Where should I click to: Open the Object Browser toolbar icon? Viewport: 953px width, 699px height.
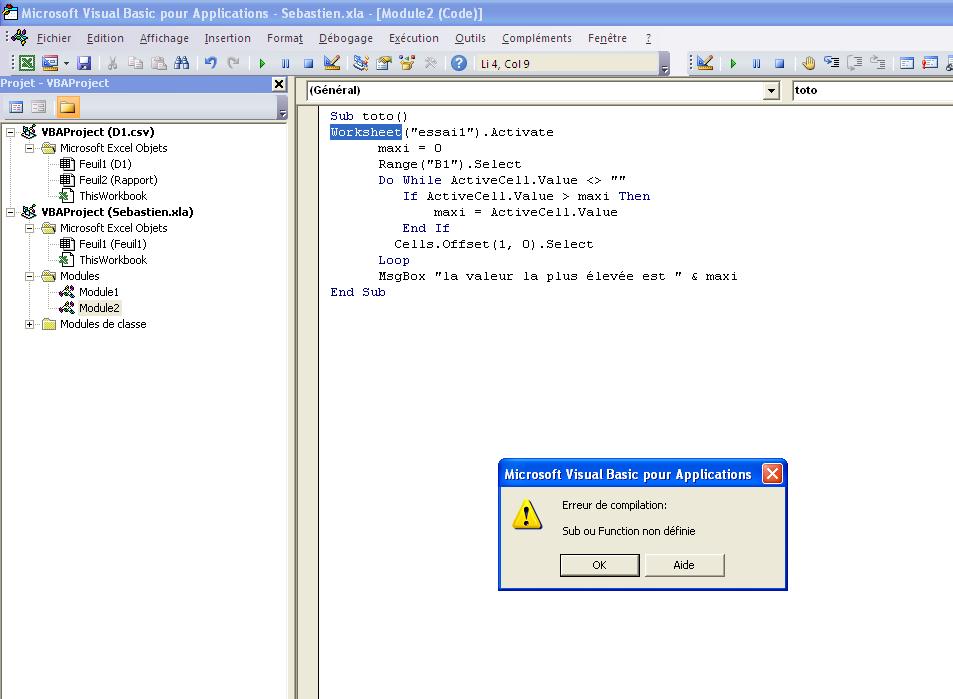click(x=407, y=63)
